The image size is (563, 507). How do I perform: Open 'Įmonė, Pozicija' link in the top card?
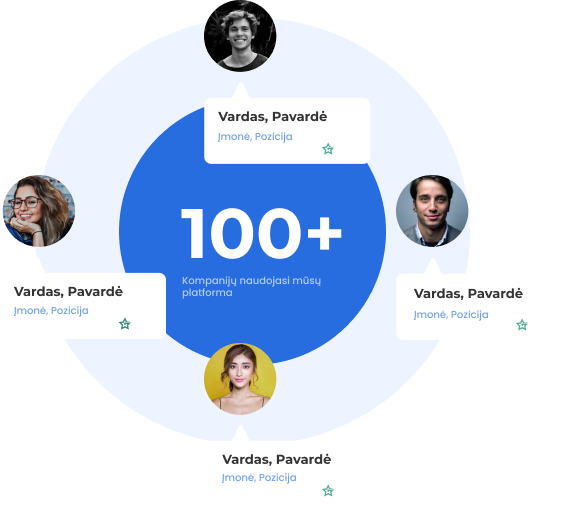point(255,137)
